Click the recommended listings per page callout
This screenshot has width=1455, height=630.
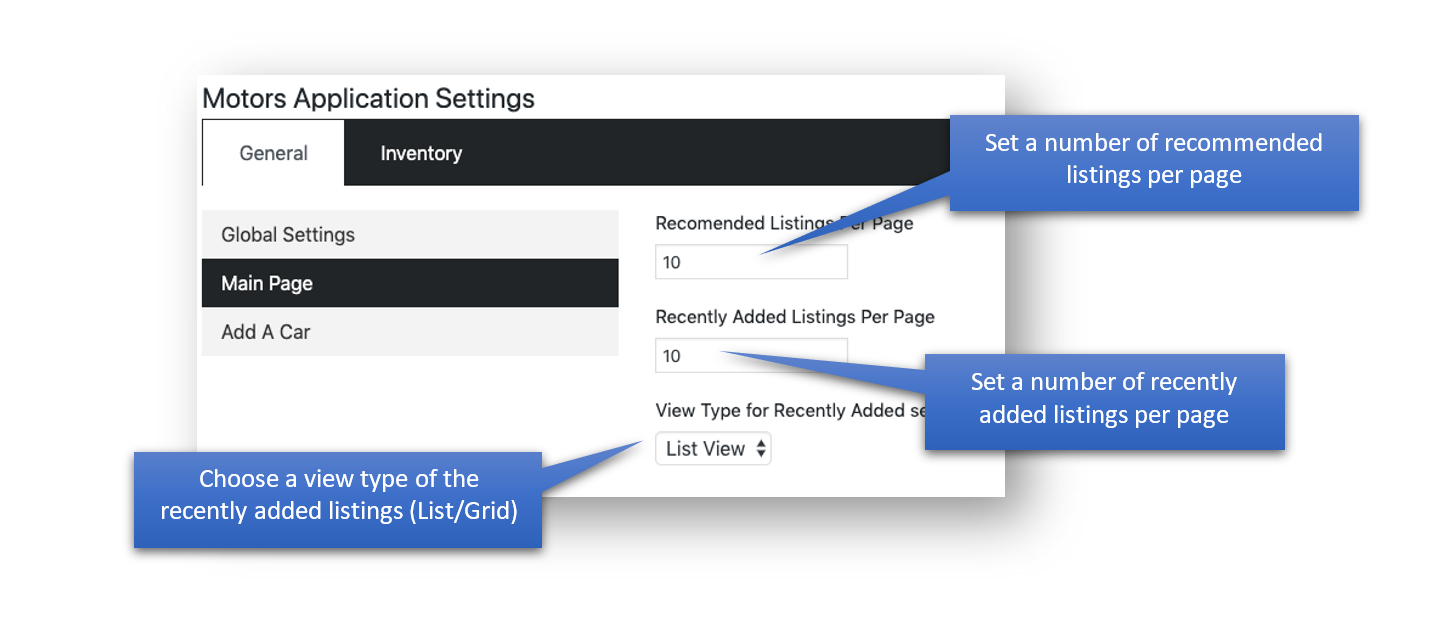[1154, 163]
